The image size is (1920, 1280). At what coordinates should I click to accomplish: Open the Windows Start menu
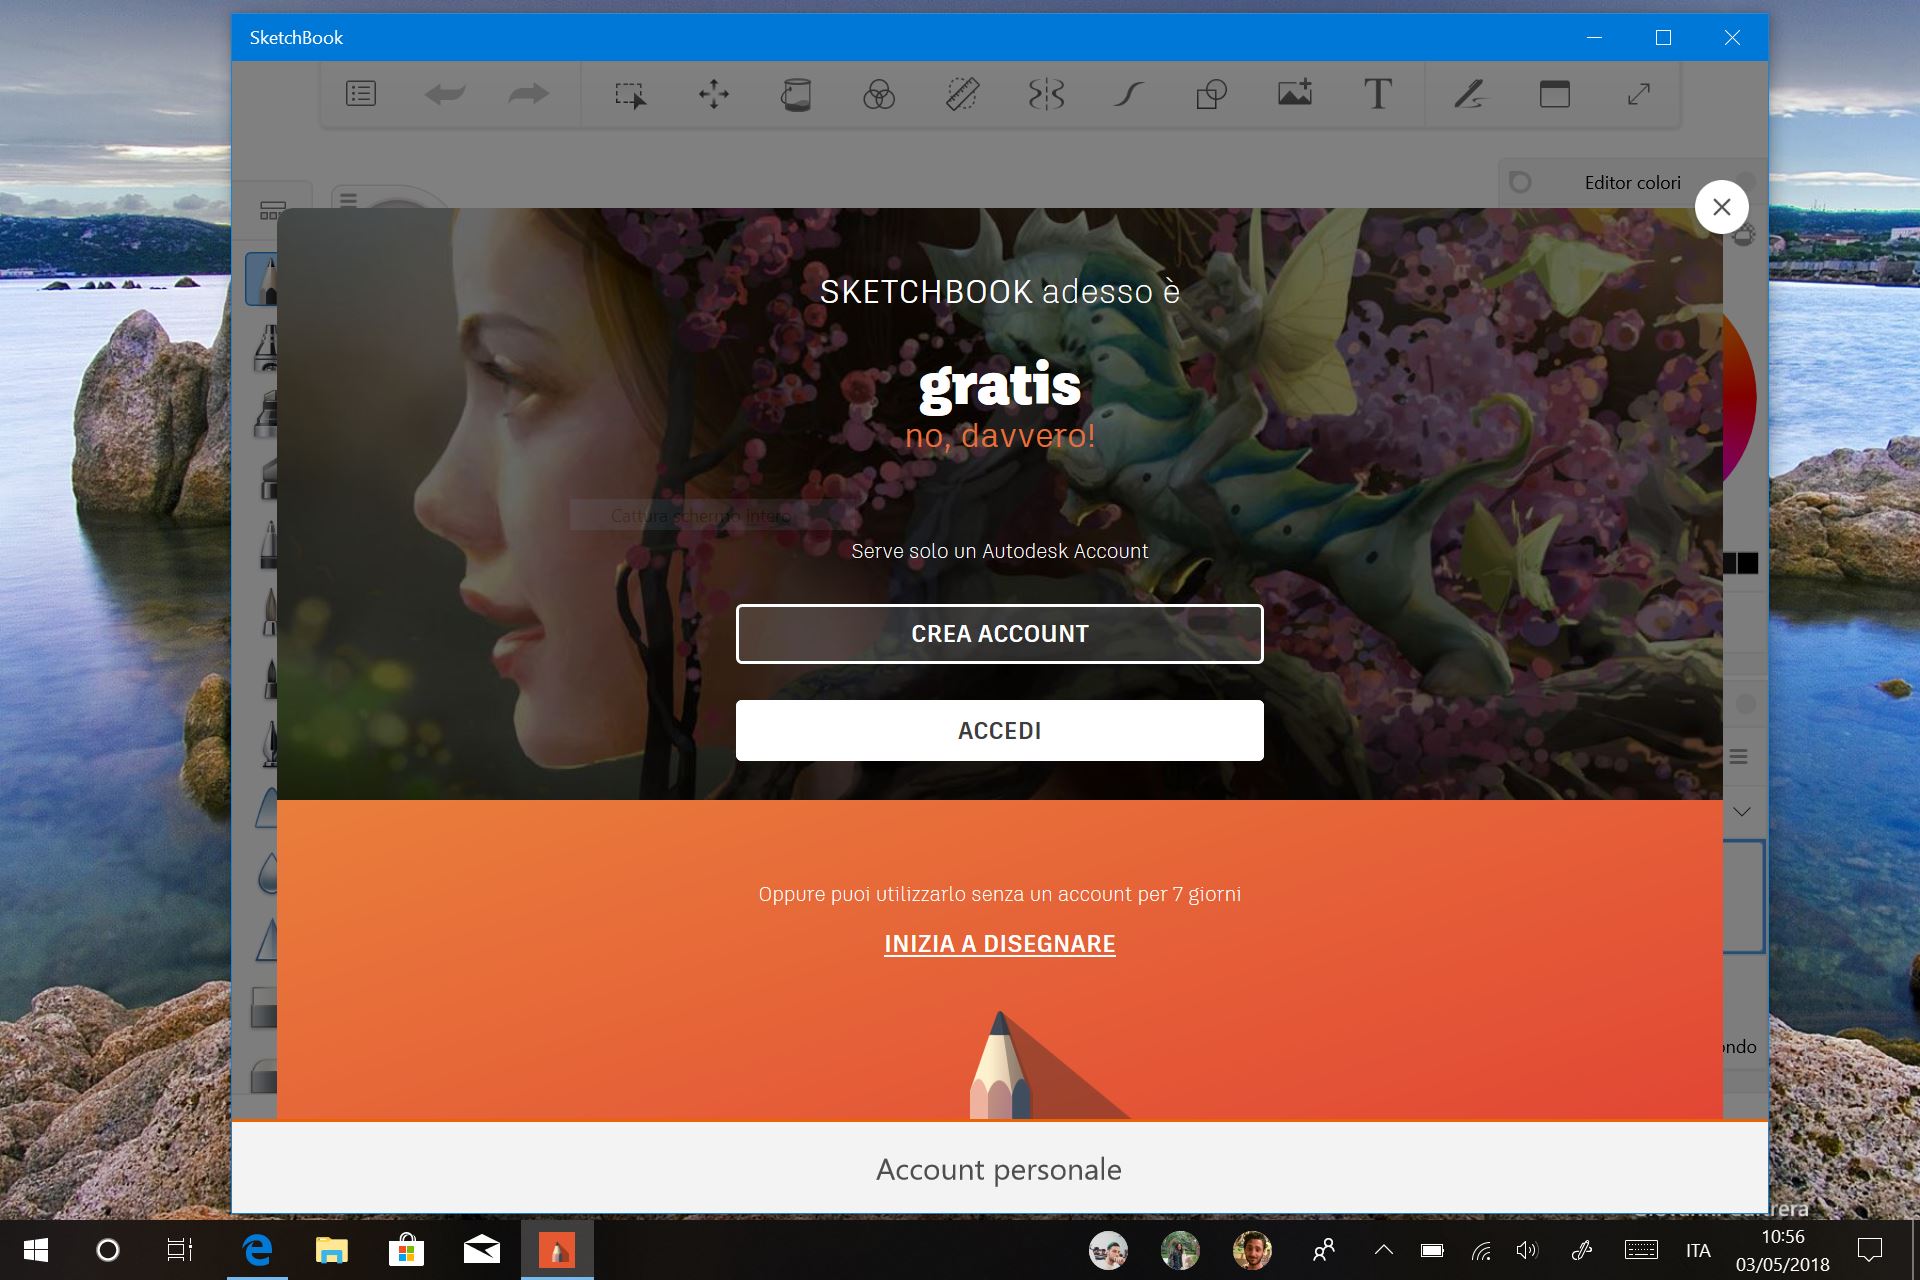pos(36,1250)
